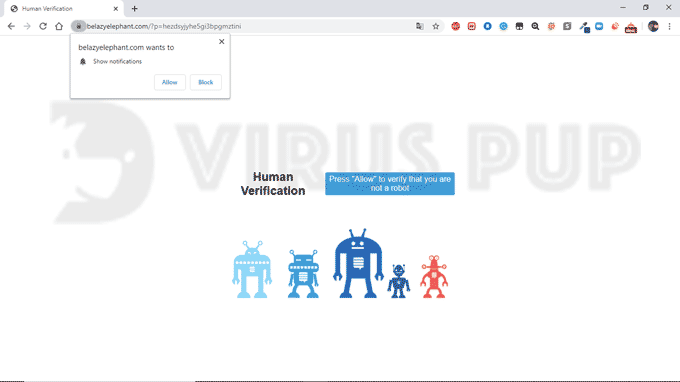Viewport: 680px width, 382px height.
Task: Open a new browser tab
Action: pos(134,9)
